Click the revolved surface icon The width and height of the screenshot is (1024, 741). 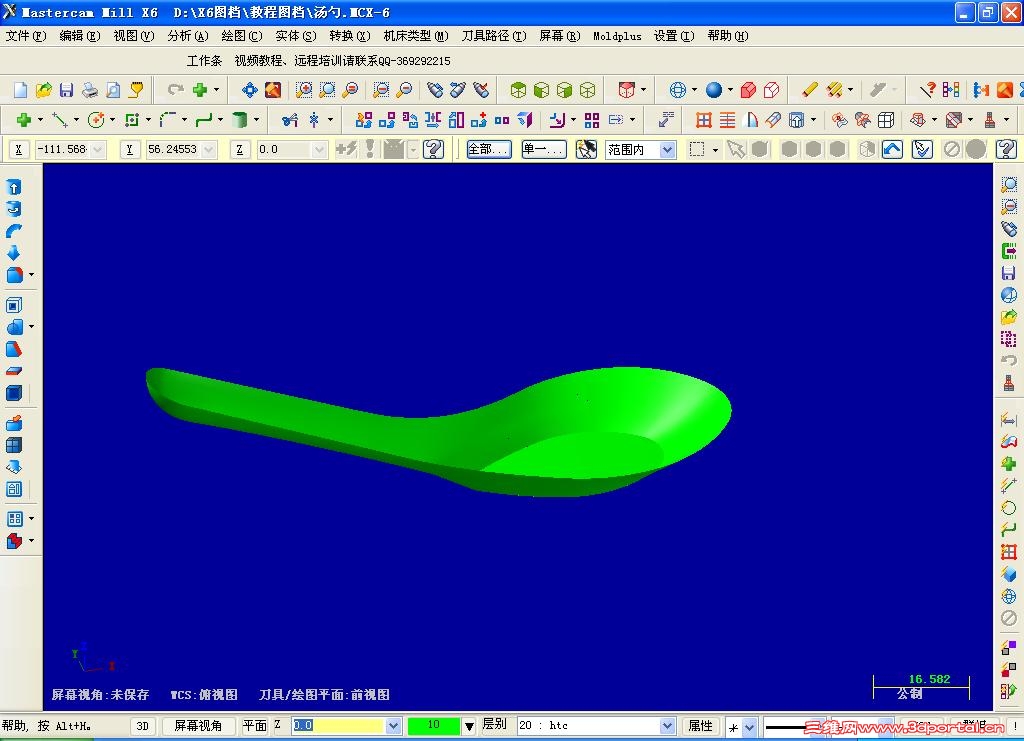(751, 119)
